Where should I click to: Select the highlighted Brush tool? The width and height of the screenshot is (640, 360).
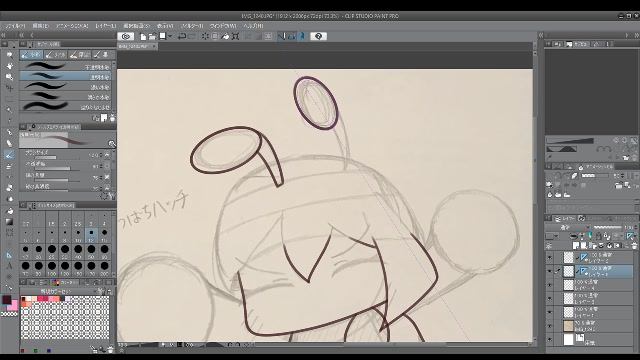pos(10,155)
